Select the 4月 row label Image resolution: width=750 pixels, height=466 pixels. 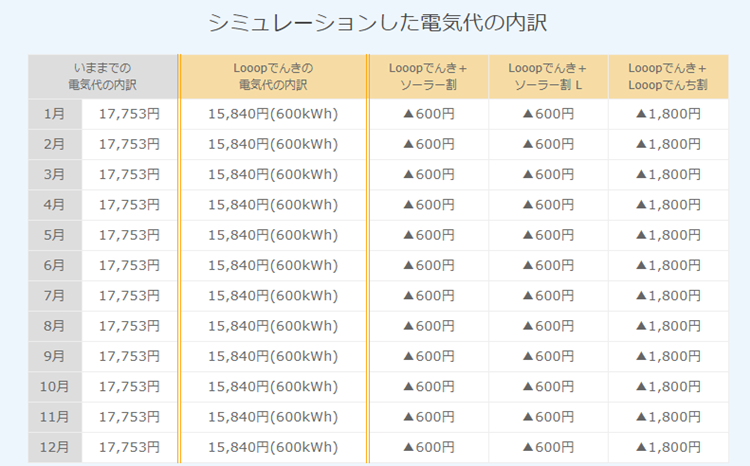click(55, 205)
